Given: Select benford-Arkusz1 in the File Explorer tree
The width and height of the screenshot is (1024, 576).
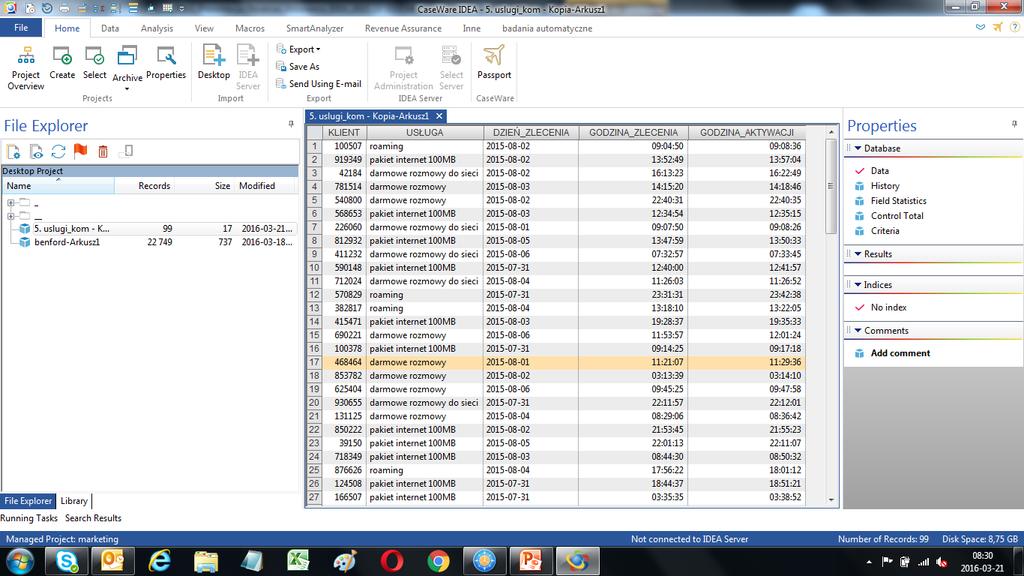Looking at the screenshot, I should [67, 242].
